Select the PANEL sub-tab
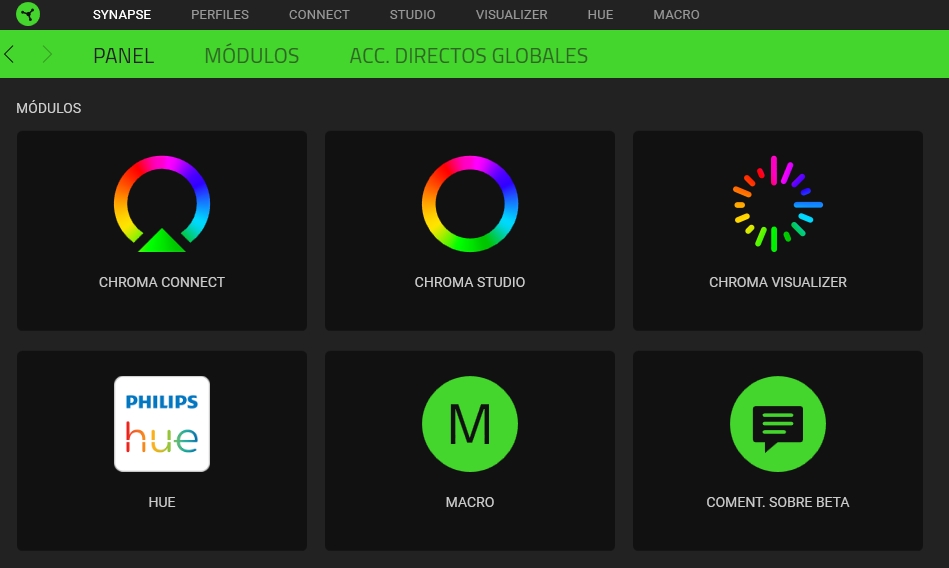This screenshot has width=949, height=568. pos(123,56)
